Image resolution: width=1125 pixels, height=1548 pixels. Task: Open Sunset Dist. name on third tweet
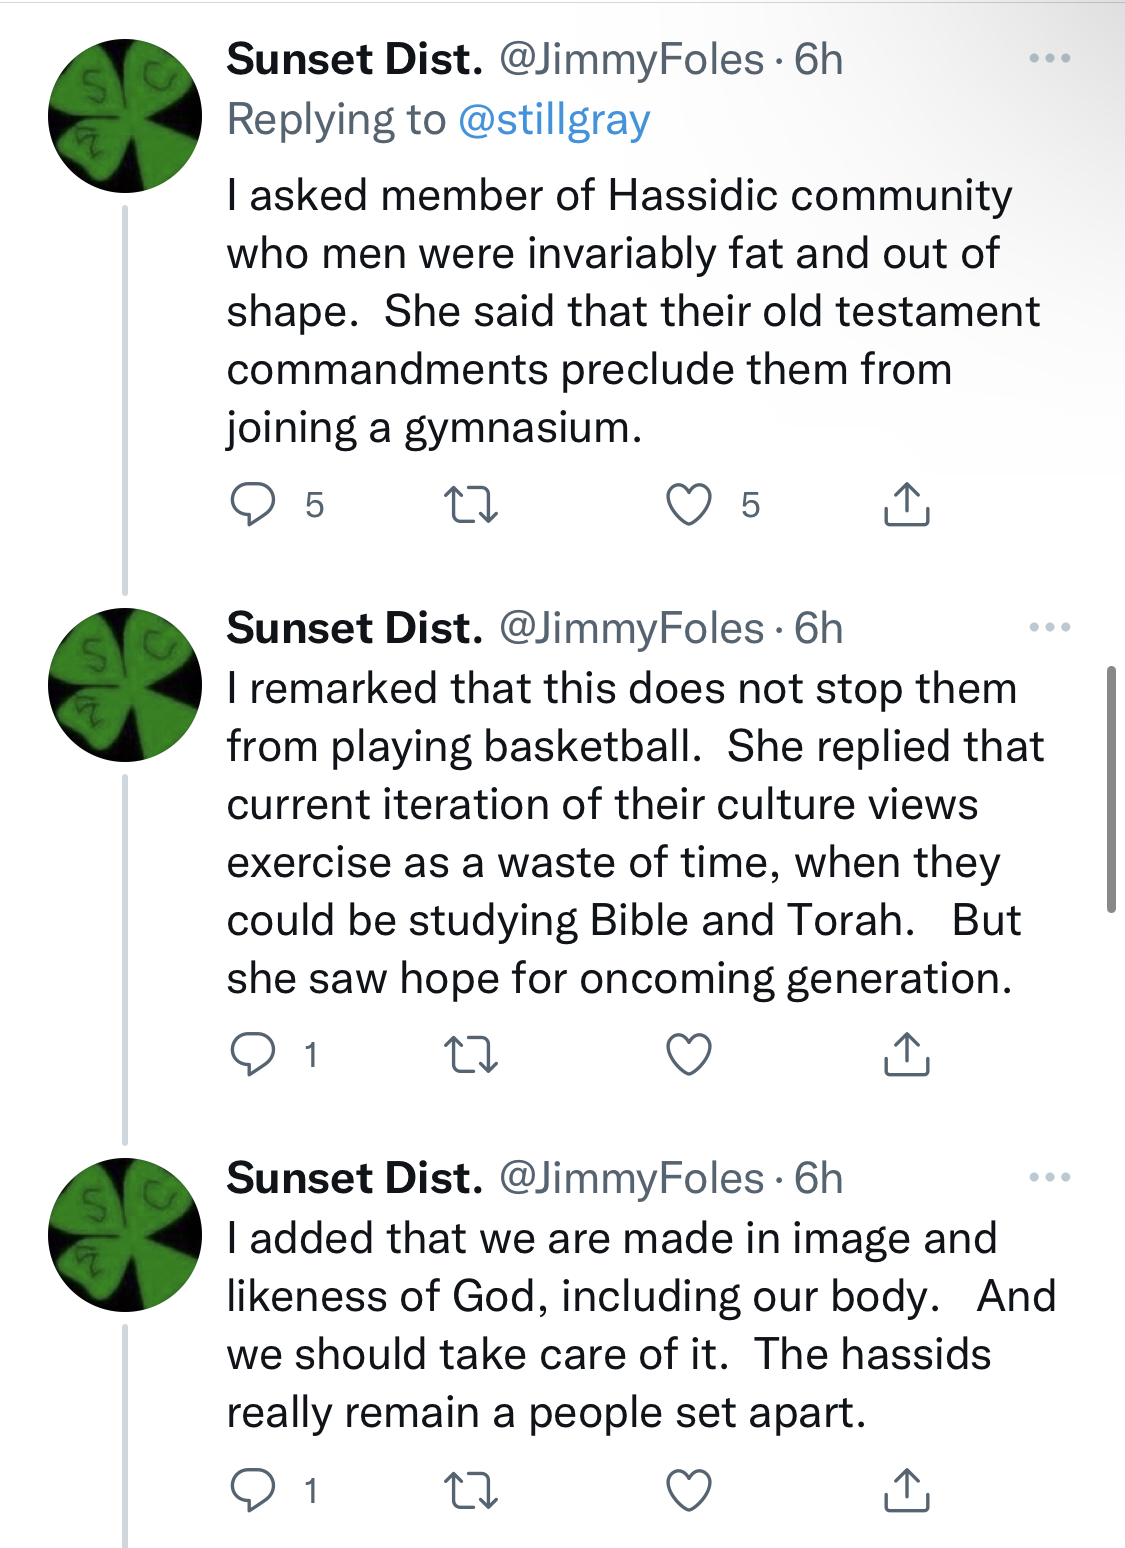click(x=354, y=1178)
